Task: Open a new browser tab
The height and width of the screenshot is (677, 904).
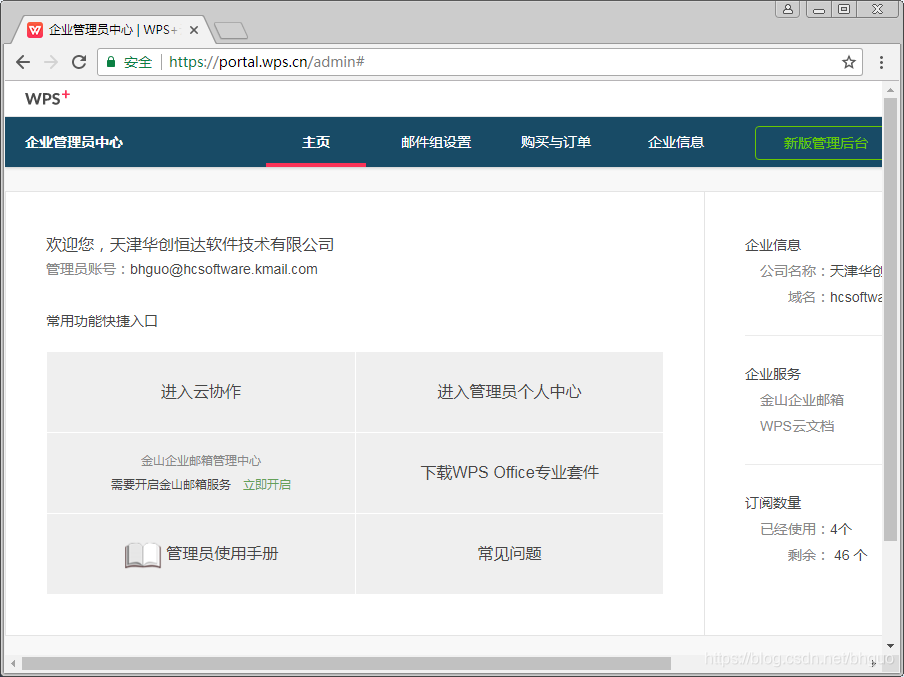Action: tap(231, 31)
